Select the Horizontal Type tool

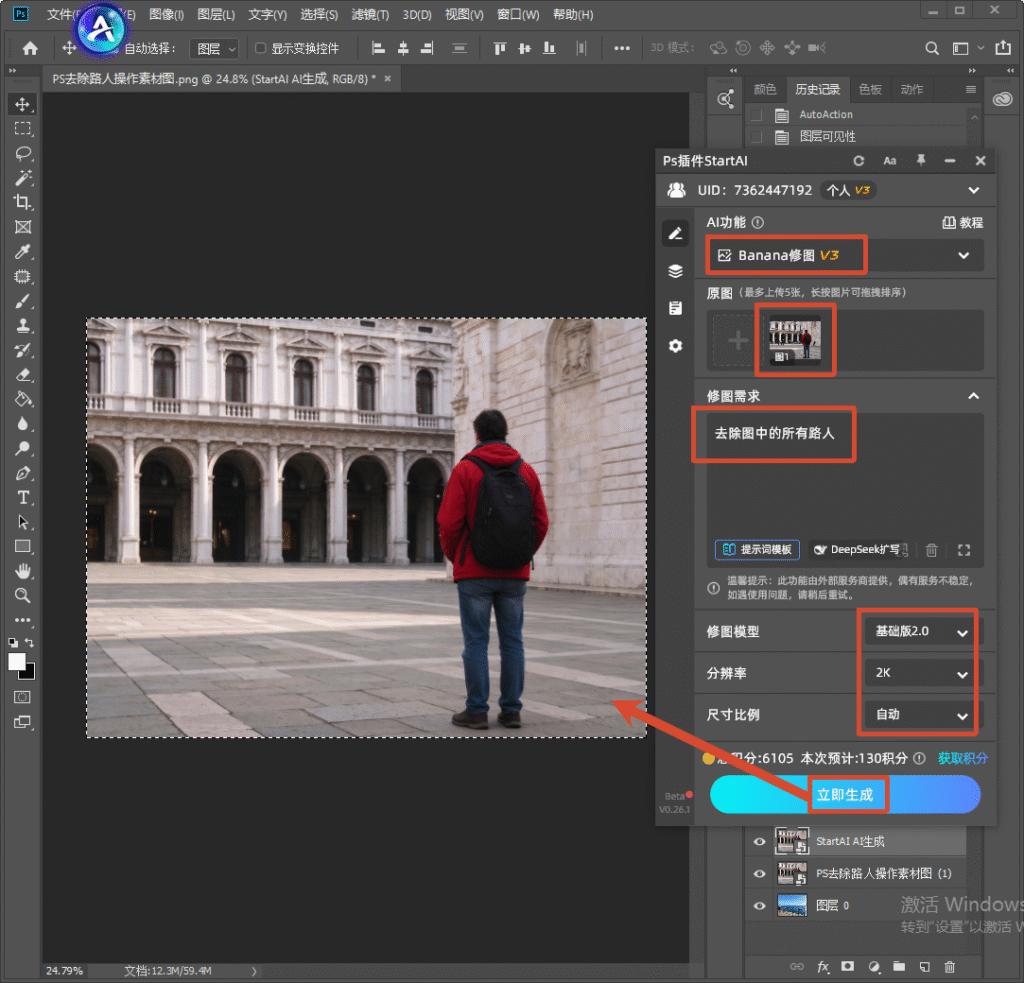tap(23, 498)
